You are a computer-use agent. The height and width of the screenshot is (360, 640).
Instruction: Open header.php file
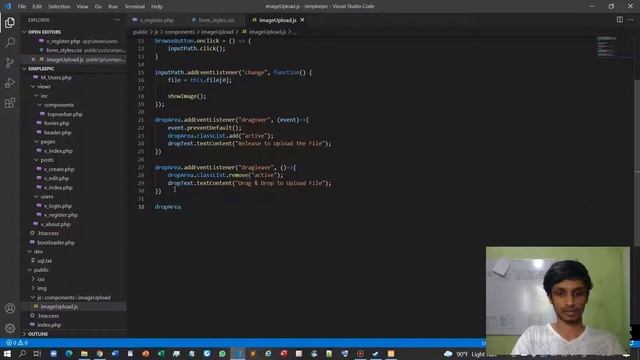57,133
